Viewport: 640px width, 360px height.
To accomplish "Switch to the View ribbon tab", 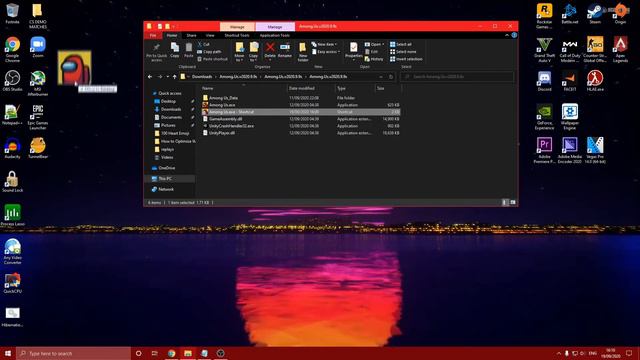I will click(x=210, y=36).
